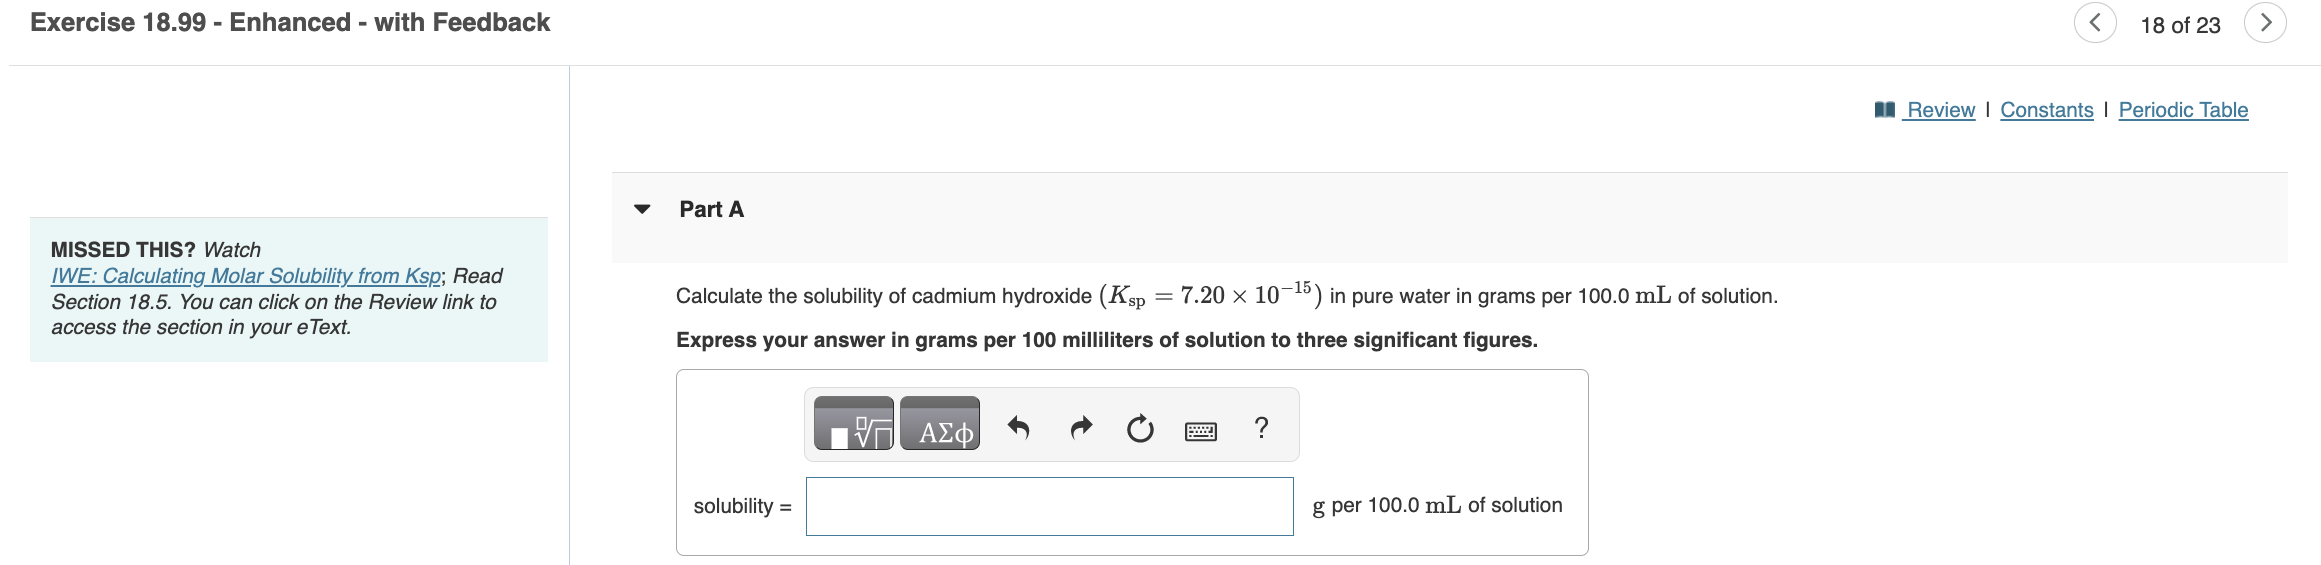This screenshot has height=565, width=2321.
Task: Open the Greek symbols ΑΣΦ palette
Action: pos(940,424)
